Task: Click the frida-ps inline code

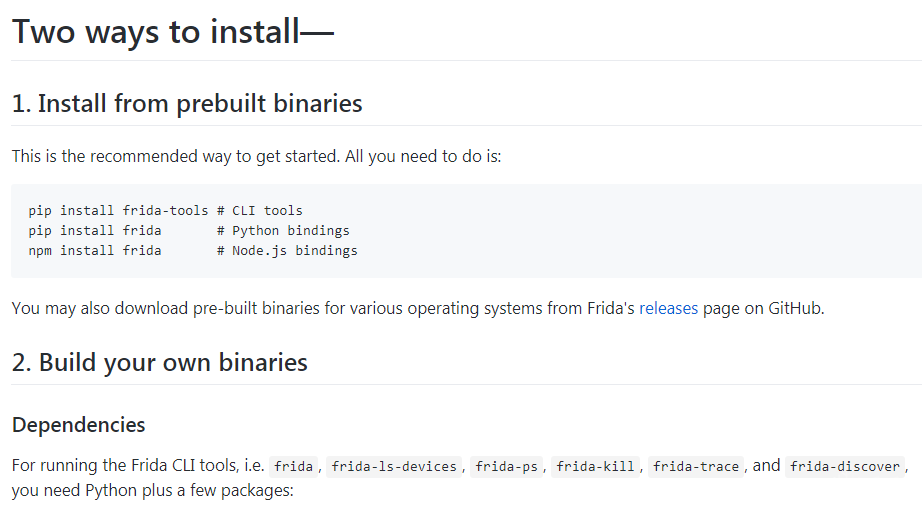Action: [x=507, y=466]
